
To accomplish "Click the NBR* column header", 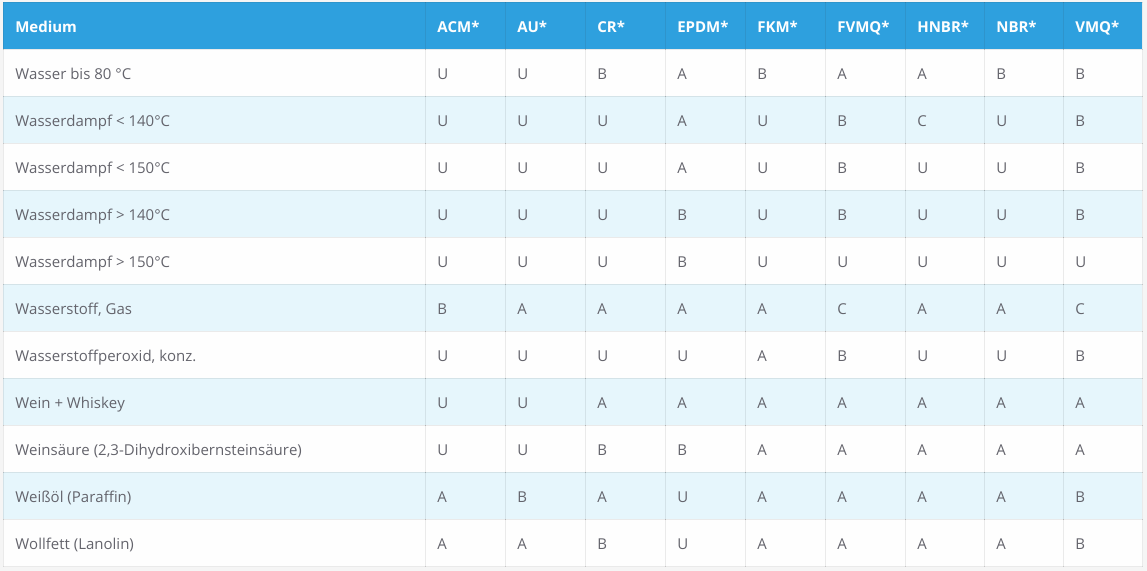I will tap(1016, 27).
